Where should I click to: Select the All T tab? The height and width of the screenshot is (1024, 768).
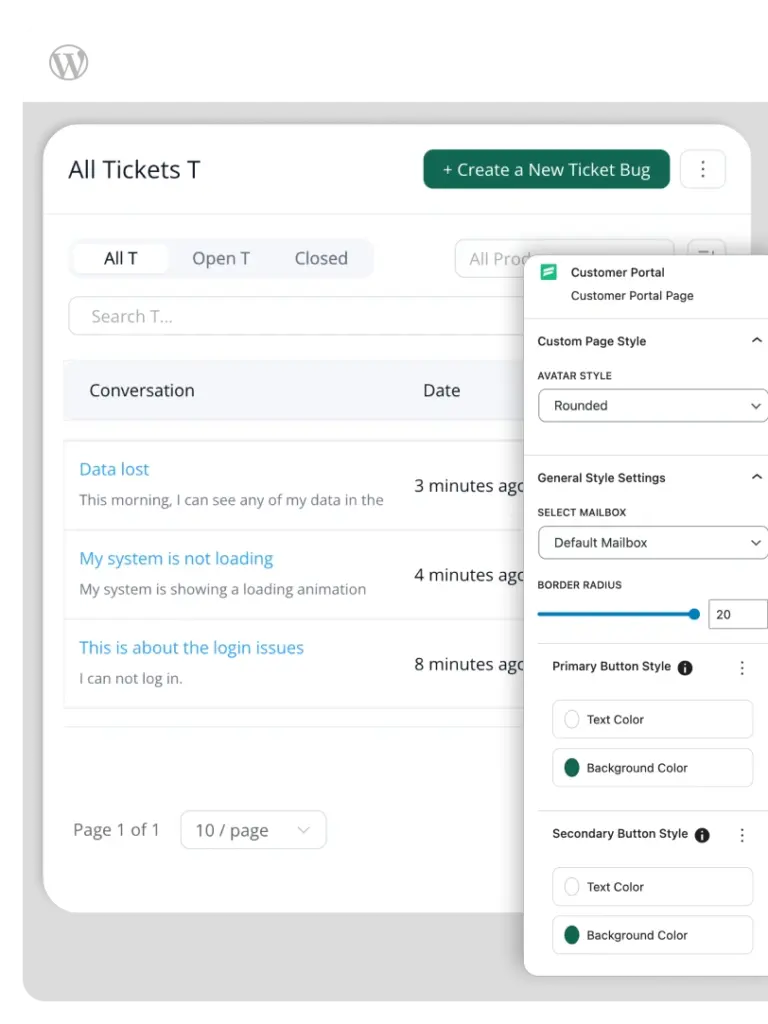121,258
